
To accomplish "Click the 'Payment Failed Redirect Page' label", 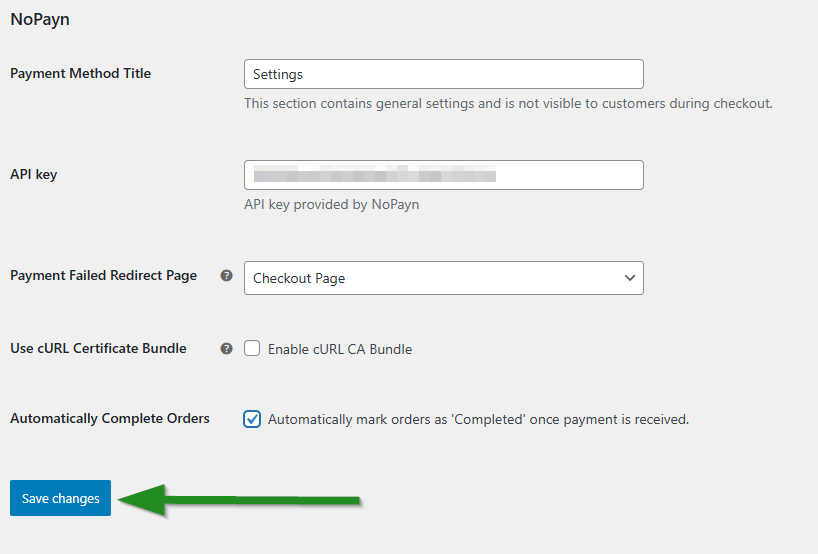I will click(103, 275).
